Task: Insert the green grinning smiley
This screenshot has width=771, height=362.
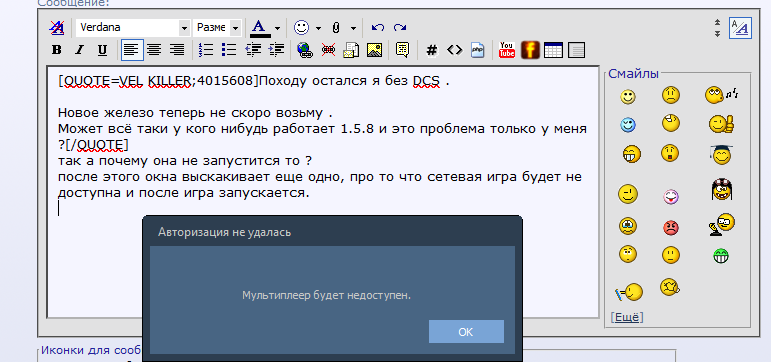Action: pyautogui.click(x=721, y=256)
